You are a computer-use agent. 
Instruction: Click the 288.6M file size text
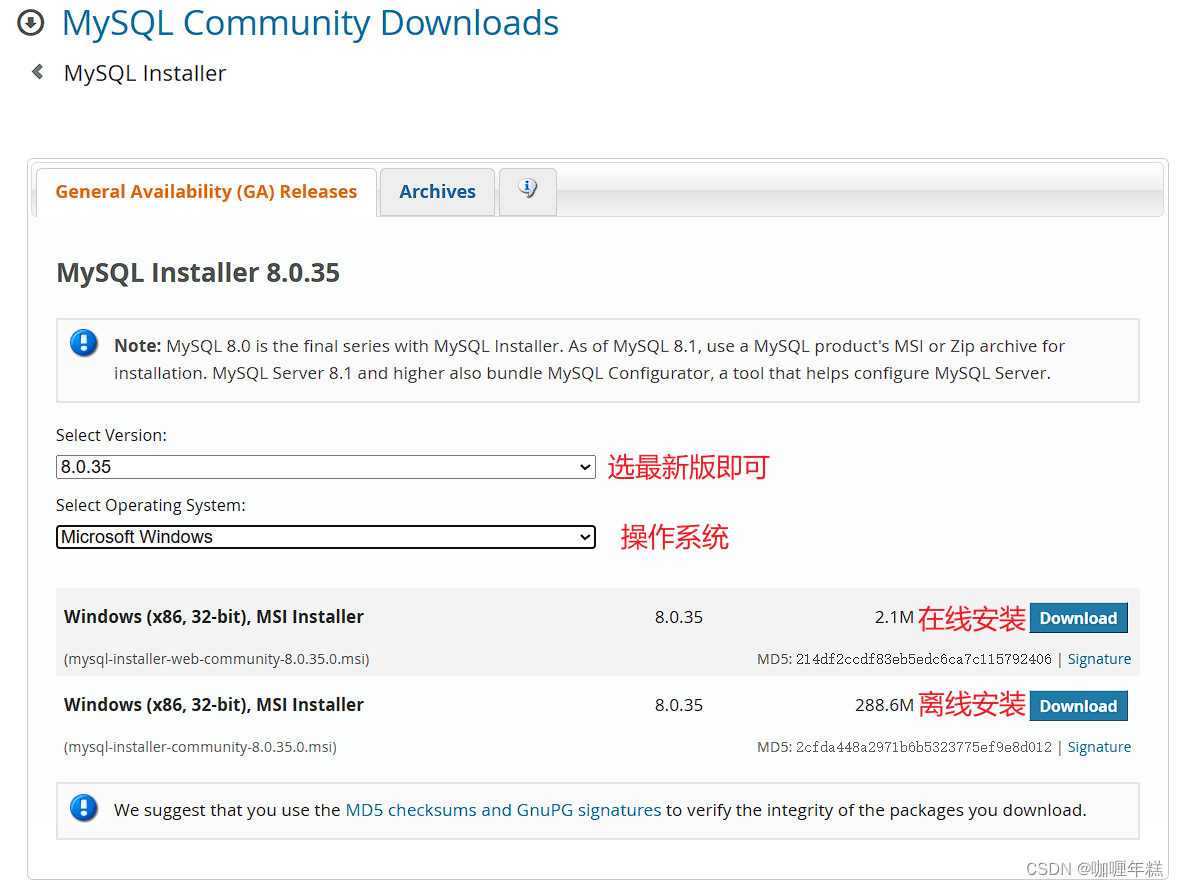pyautogui.click(x=884, y=705)
